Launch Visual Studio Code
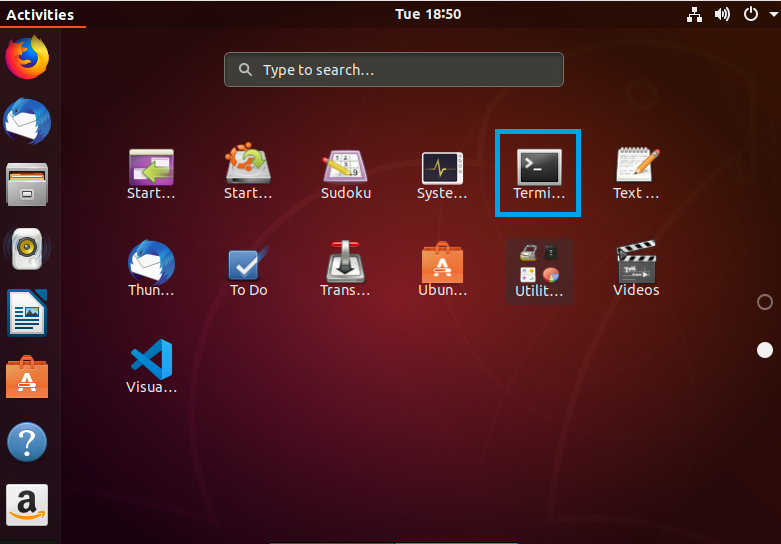 click(151, 366)
